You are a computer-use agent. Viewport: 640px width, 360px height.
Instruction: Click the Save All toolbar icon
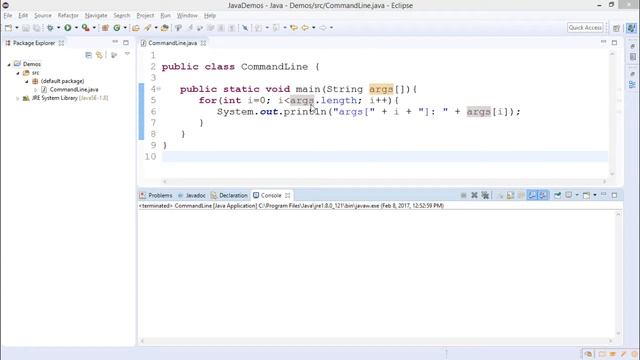(x=37, y=28)
